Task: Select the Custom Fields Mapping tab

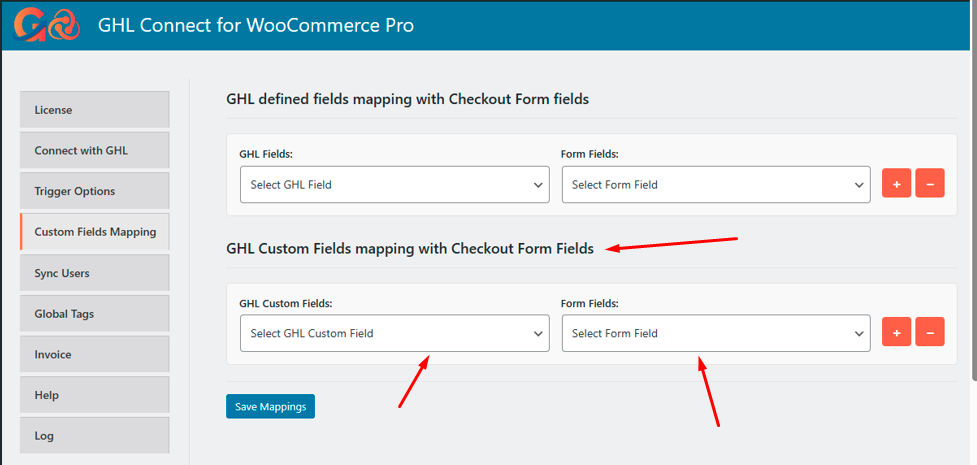Action: 94,232
